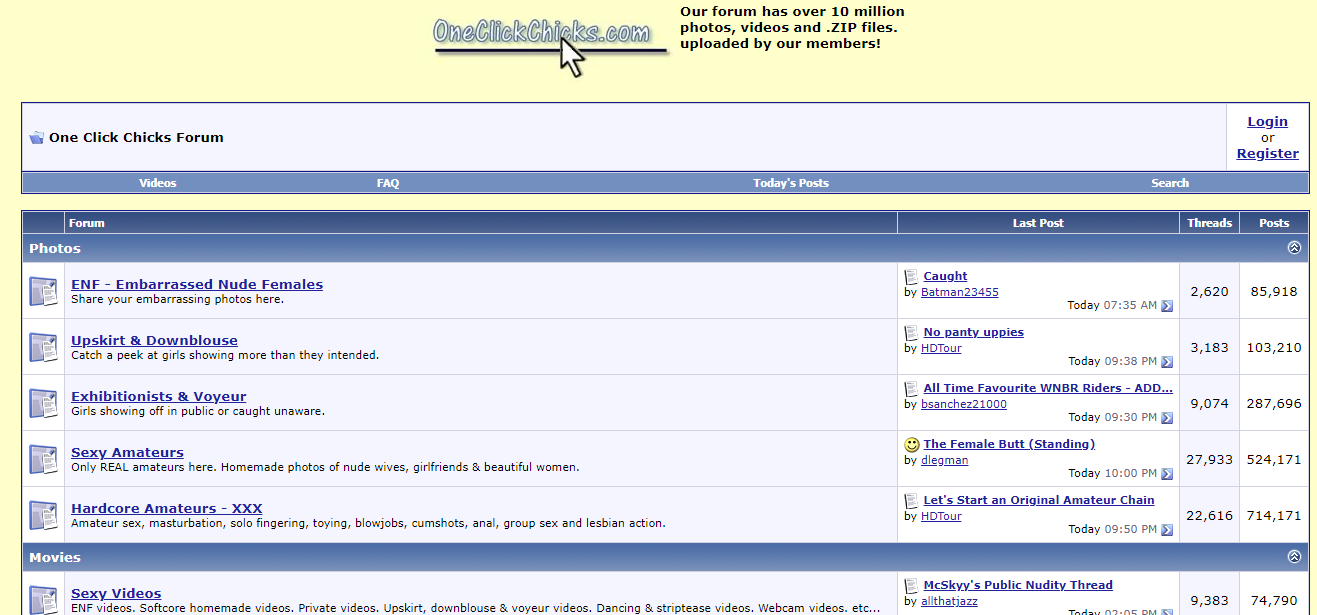
Task: Click the post icon beside the Caught thread
Action: (x=911, y=277)
